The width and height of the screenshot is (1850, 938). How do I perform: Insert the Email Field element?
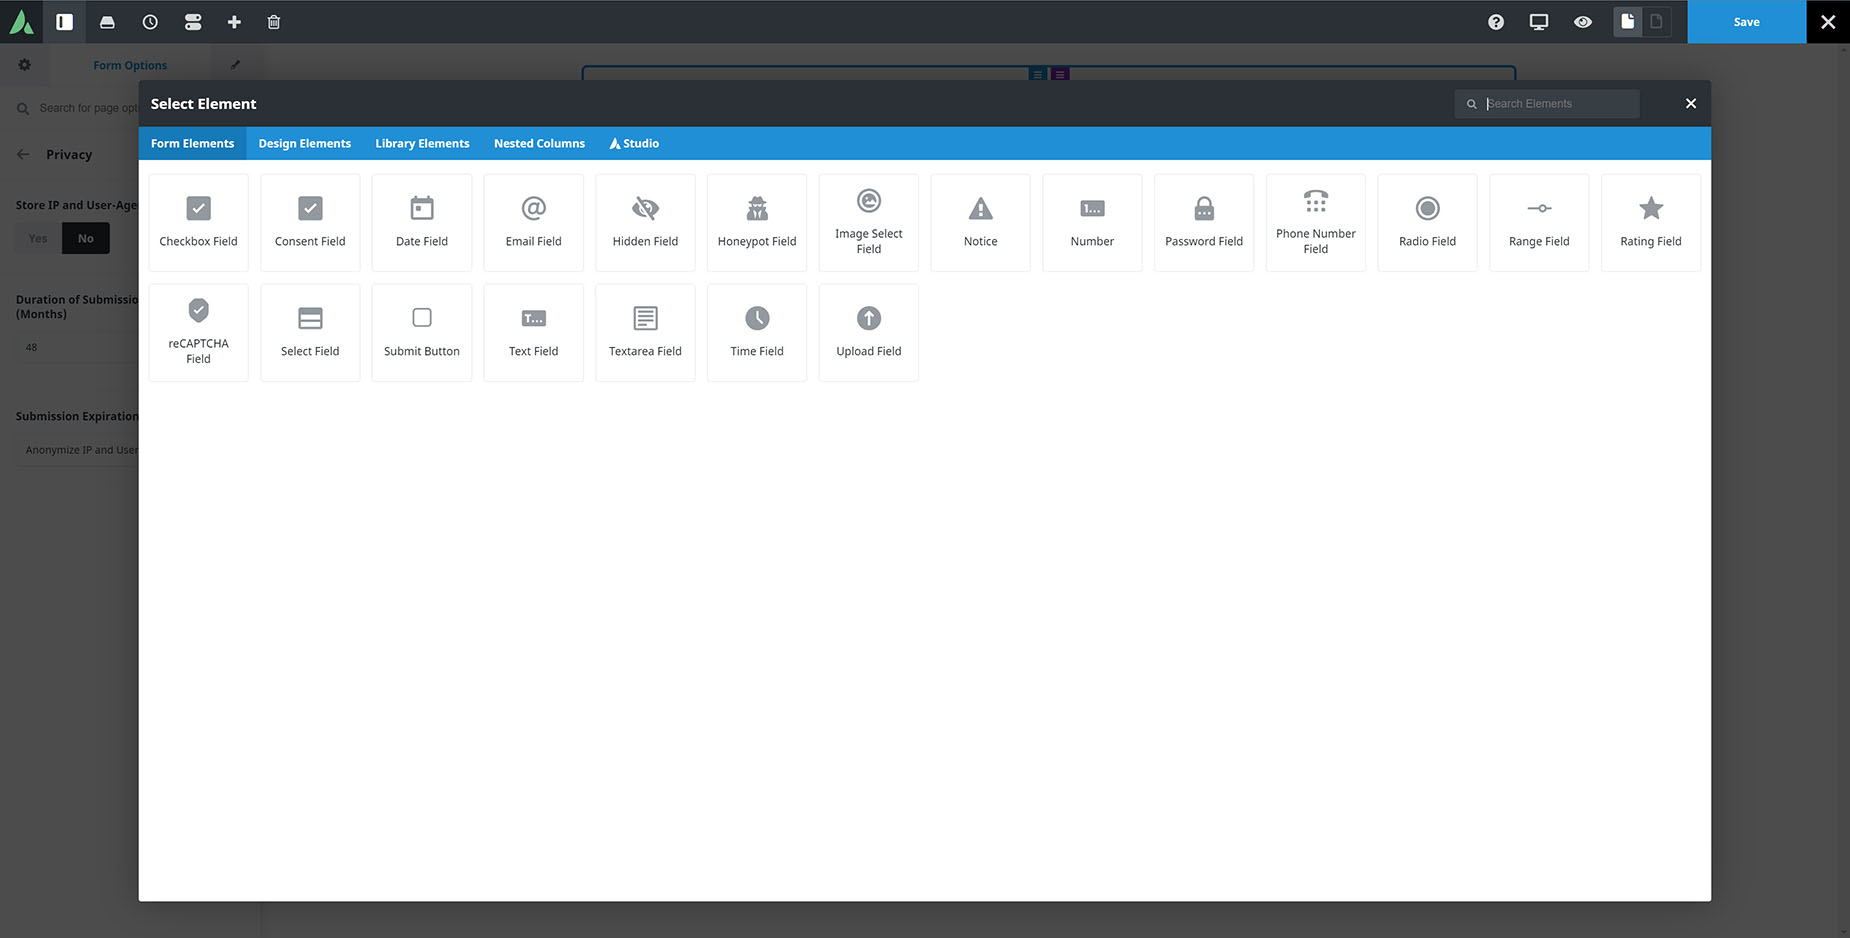[534, 222]
